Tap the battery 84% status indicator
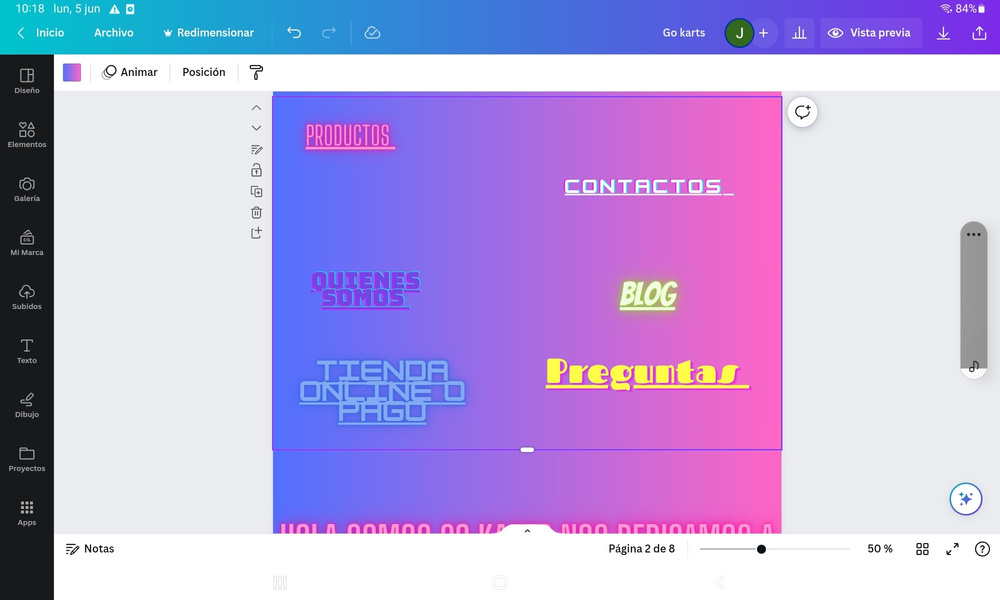 pos(970,8)
